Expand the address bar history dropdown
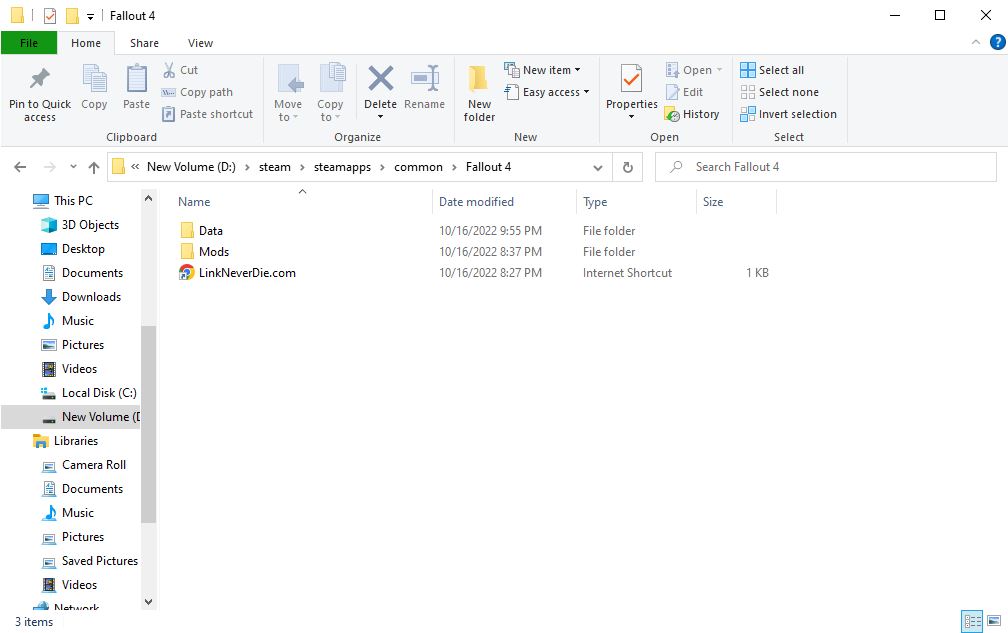The image size is (1008, 633). (597, 167)
